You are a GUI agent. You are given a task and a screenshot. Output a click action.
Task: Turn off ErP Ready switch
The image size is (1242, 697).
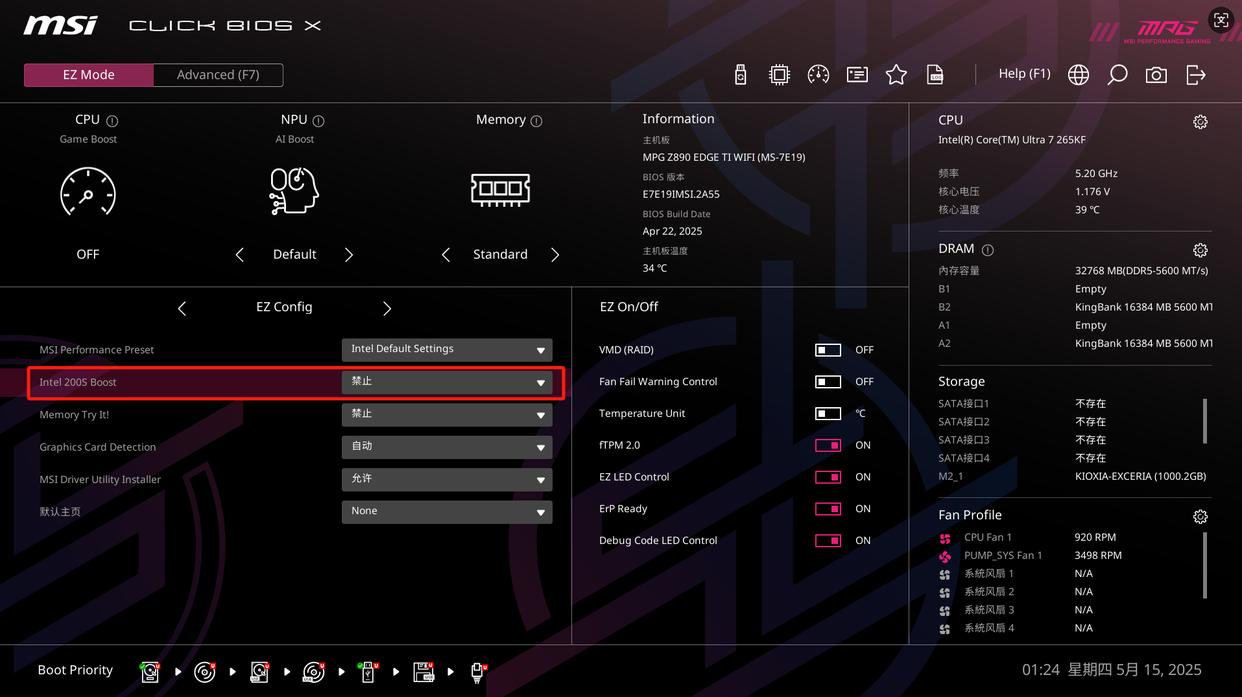point(828,509)
